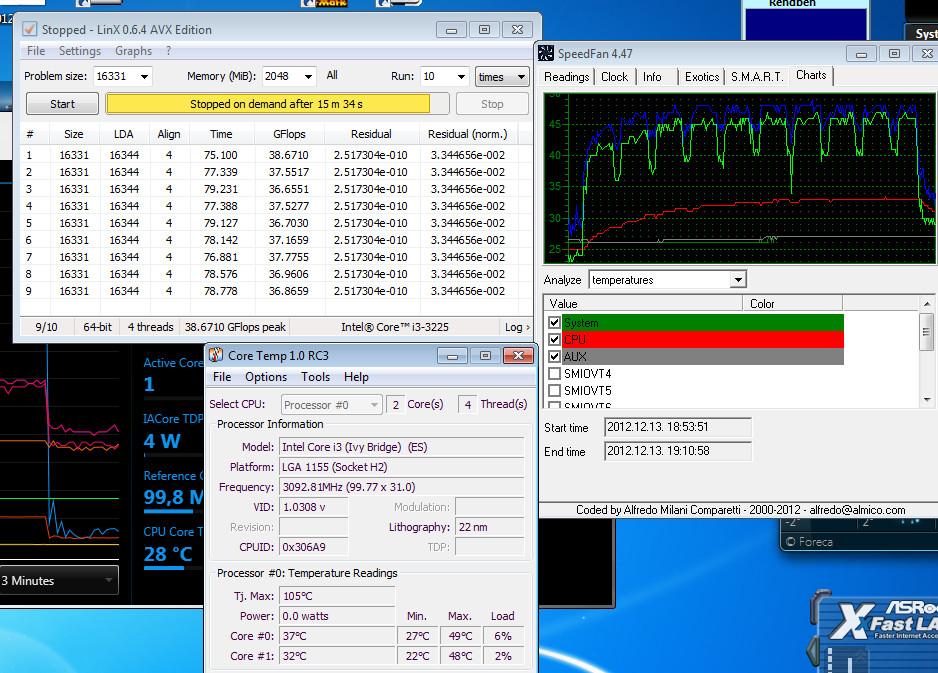
Task: Open the LinX Settings menu
Action: coord(80,51)
